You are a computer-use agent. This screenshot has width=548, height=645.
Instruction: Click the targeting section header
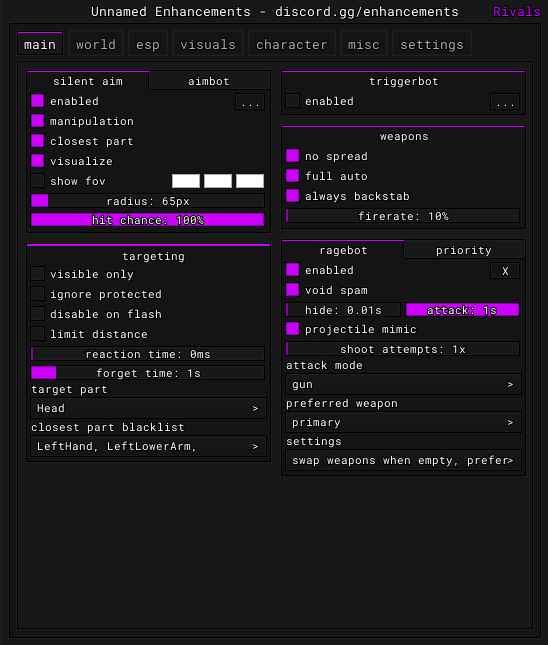click(x=153, y=256)
